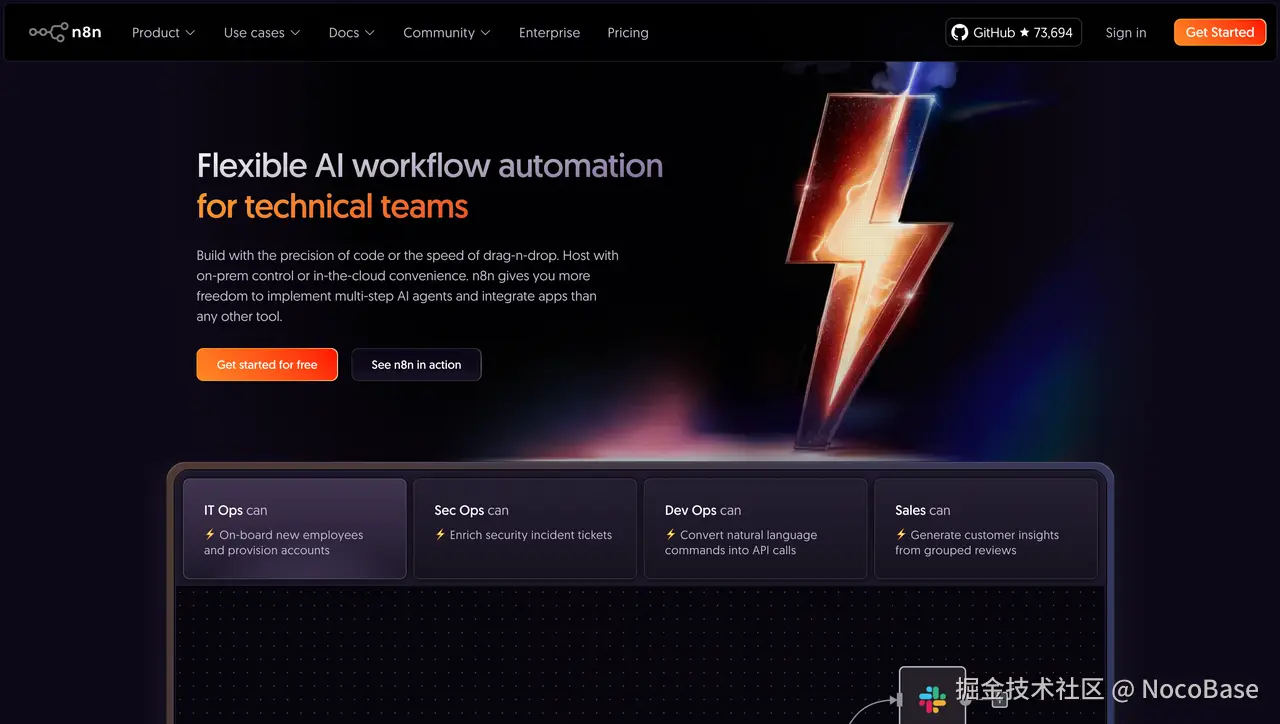
Task: Select the Sales tab card
Action: click(x=986, y=528)
